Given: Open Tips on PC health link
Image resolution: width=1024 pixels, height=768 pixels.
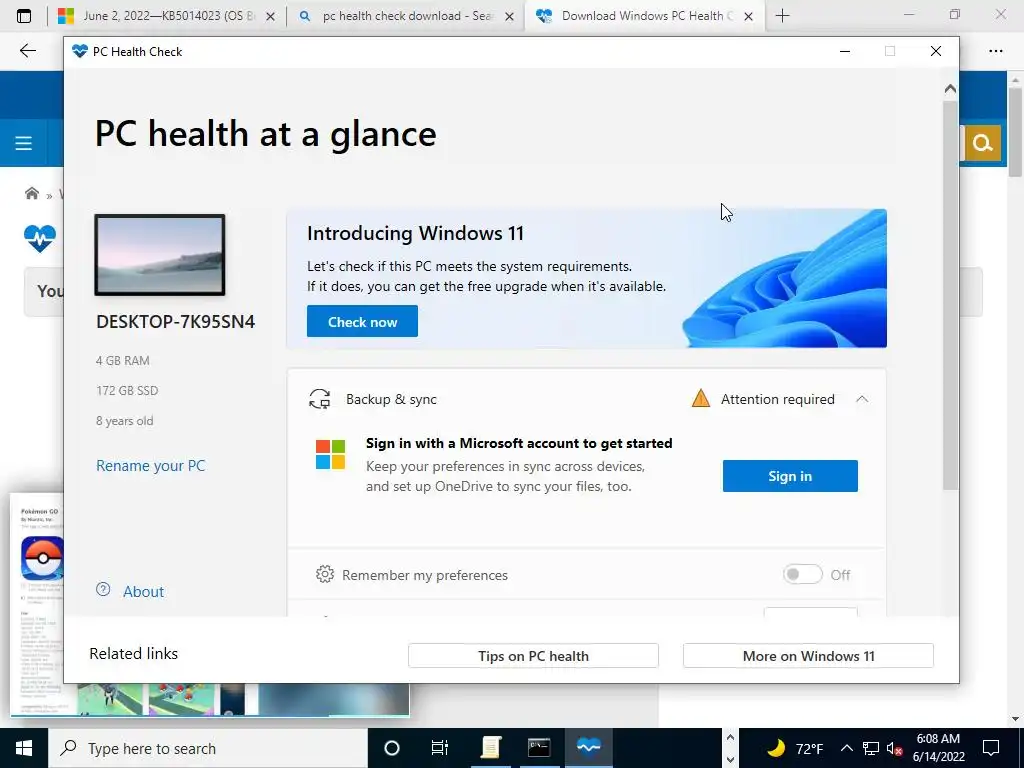Looking at the screenshot, I should click(x=533, y=656).
